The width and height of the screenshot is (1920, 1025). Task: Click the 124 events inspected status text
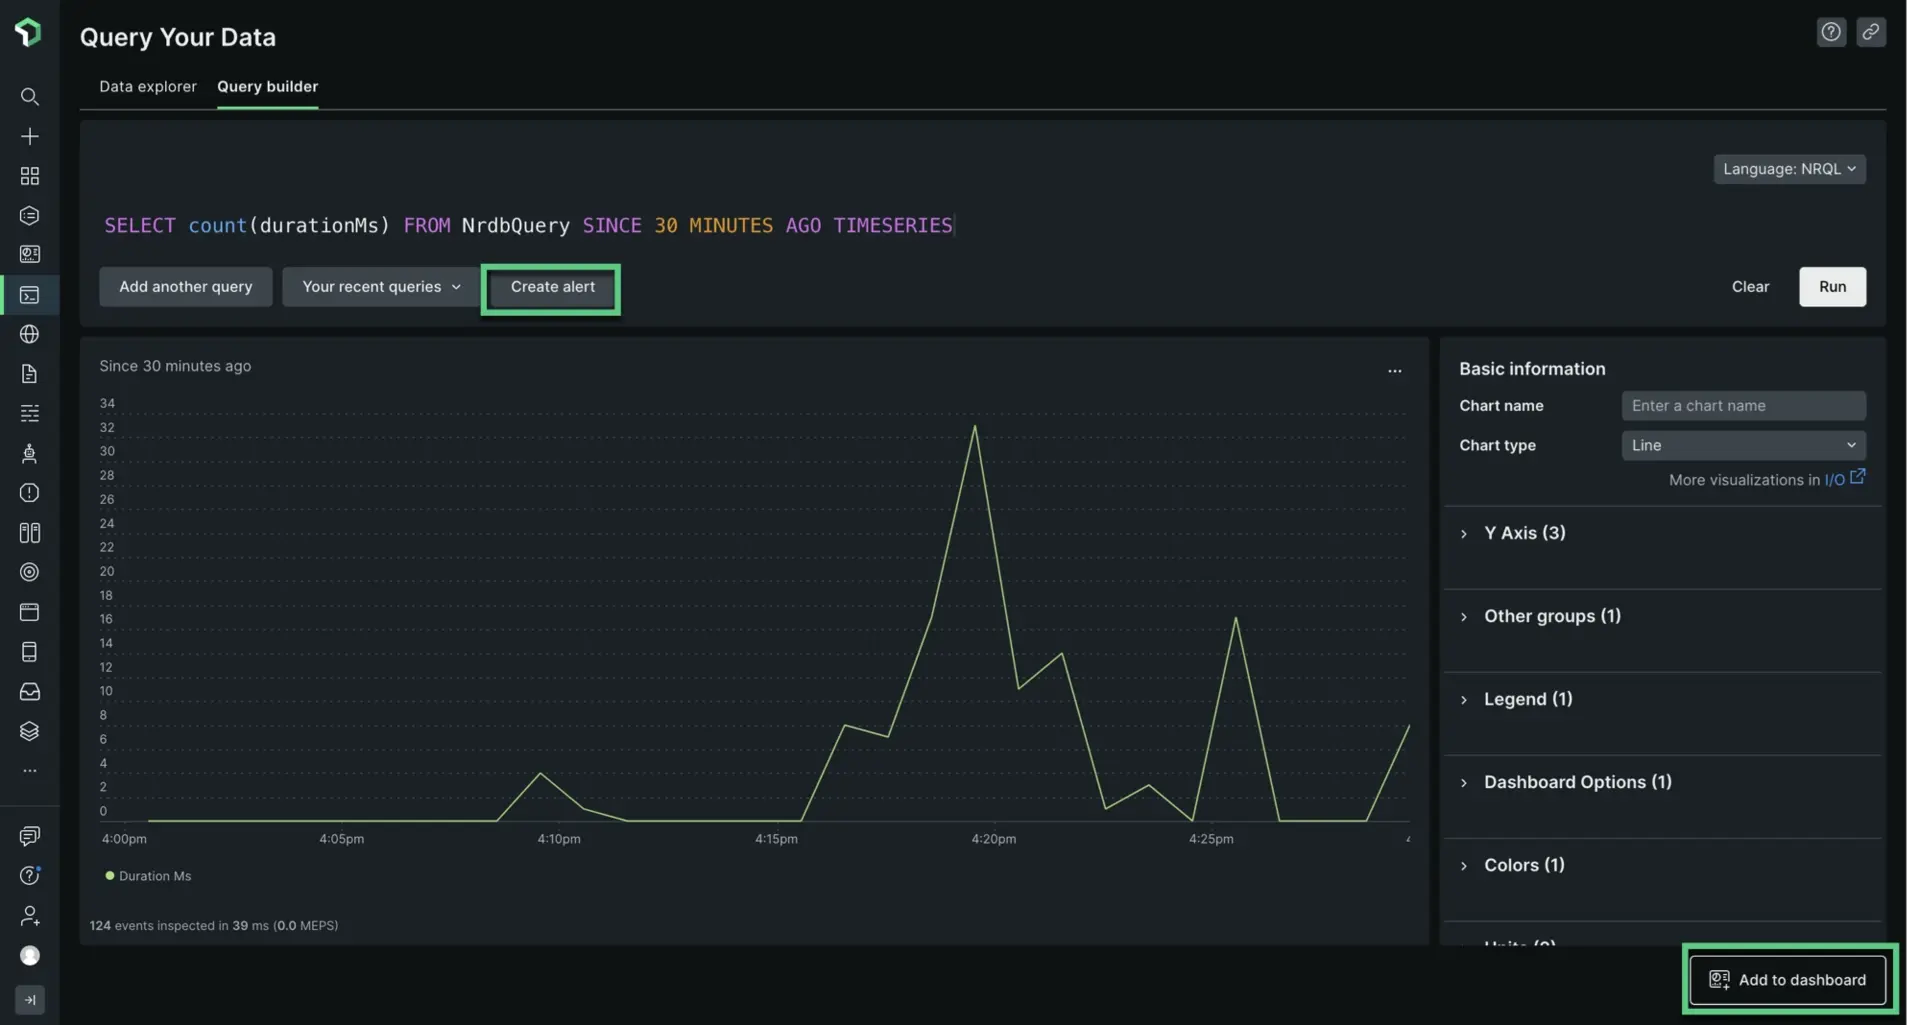pyautogui.click(x=214, y=926)
